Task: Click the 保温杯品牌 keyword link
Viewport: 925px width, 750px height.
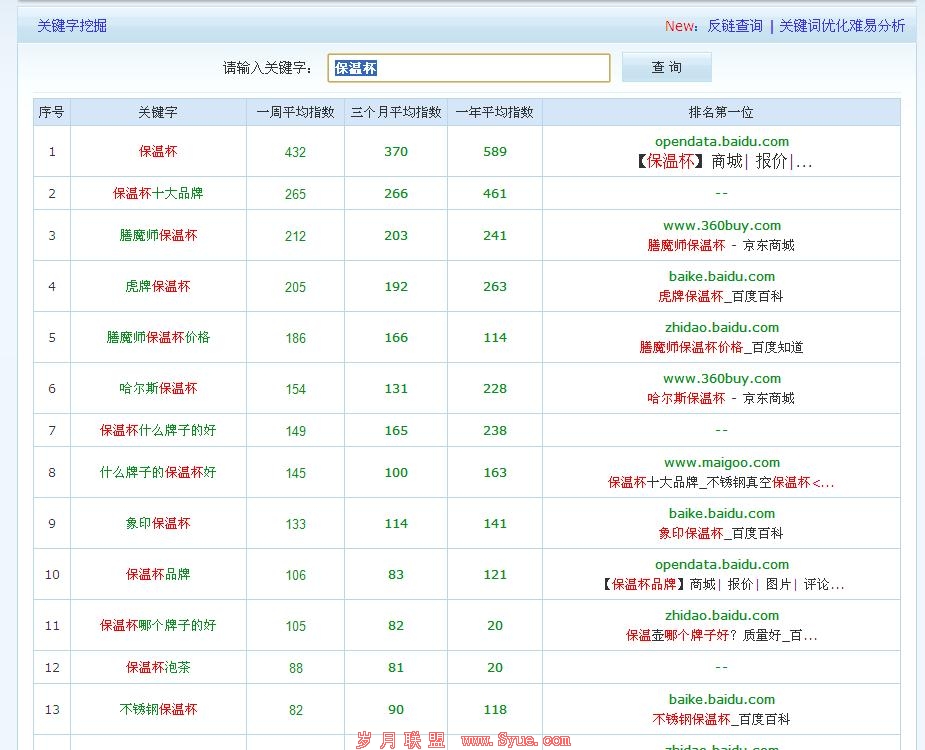Action: click(x=157, y=574)
